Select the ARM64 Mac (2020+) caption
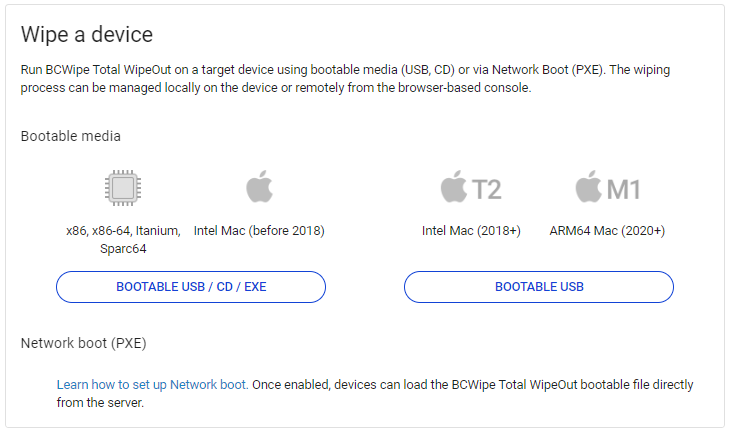The width and height of the screenshot is (748, 446). (x=607, y=231)
